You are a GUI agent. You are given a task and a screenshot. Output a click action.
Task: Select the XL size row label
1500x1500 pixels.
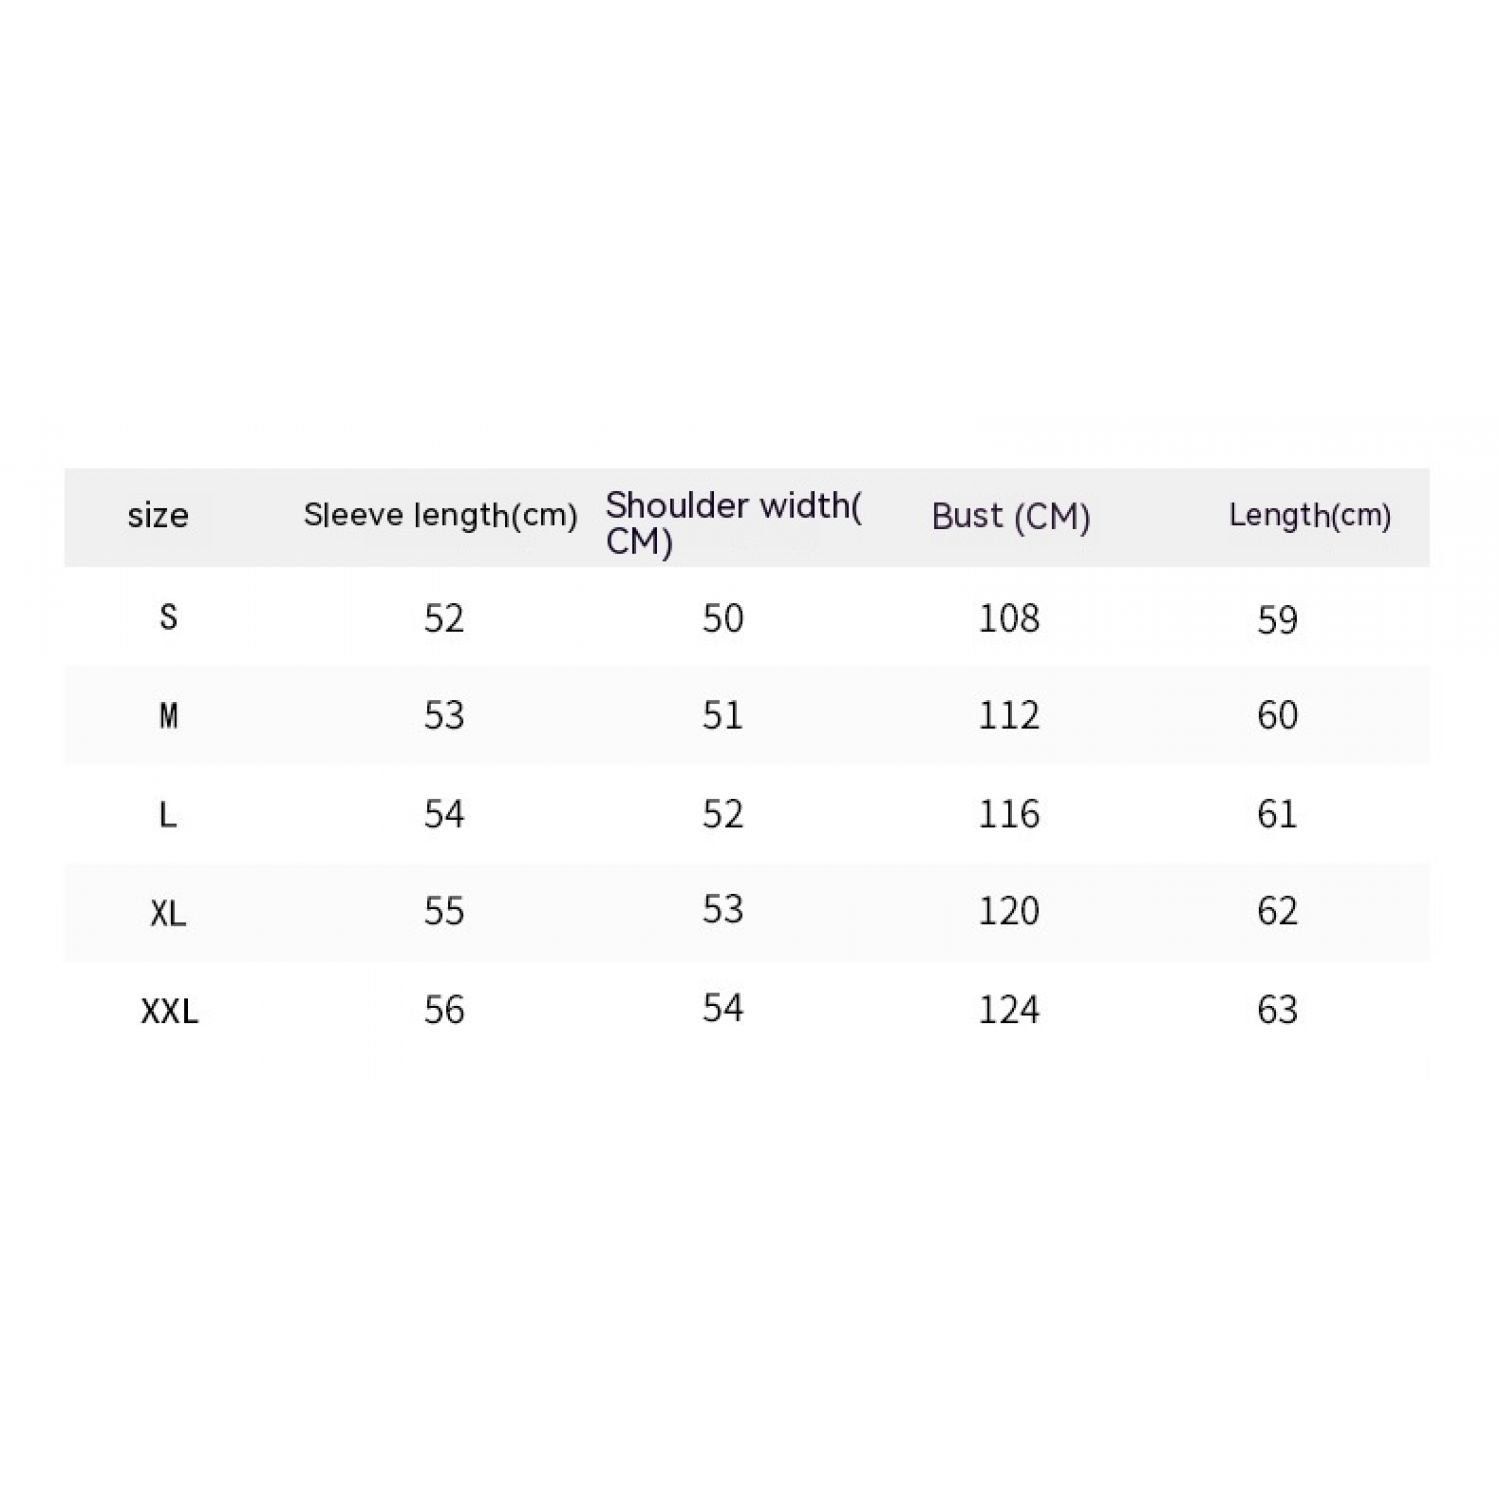168,913
